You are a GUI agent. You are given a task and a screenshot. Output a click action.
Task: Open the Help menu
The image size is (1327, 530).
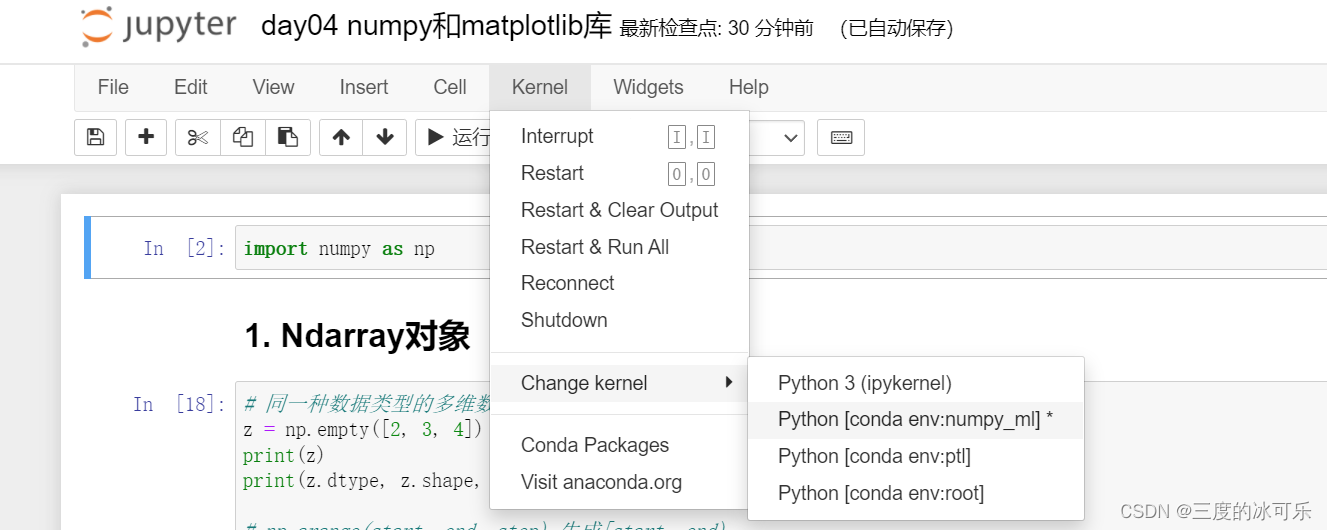748,87
